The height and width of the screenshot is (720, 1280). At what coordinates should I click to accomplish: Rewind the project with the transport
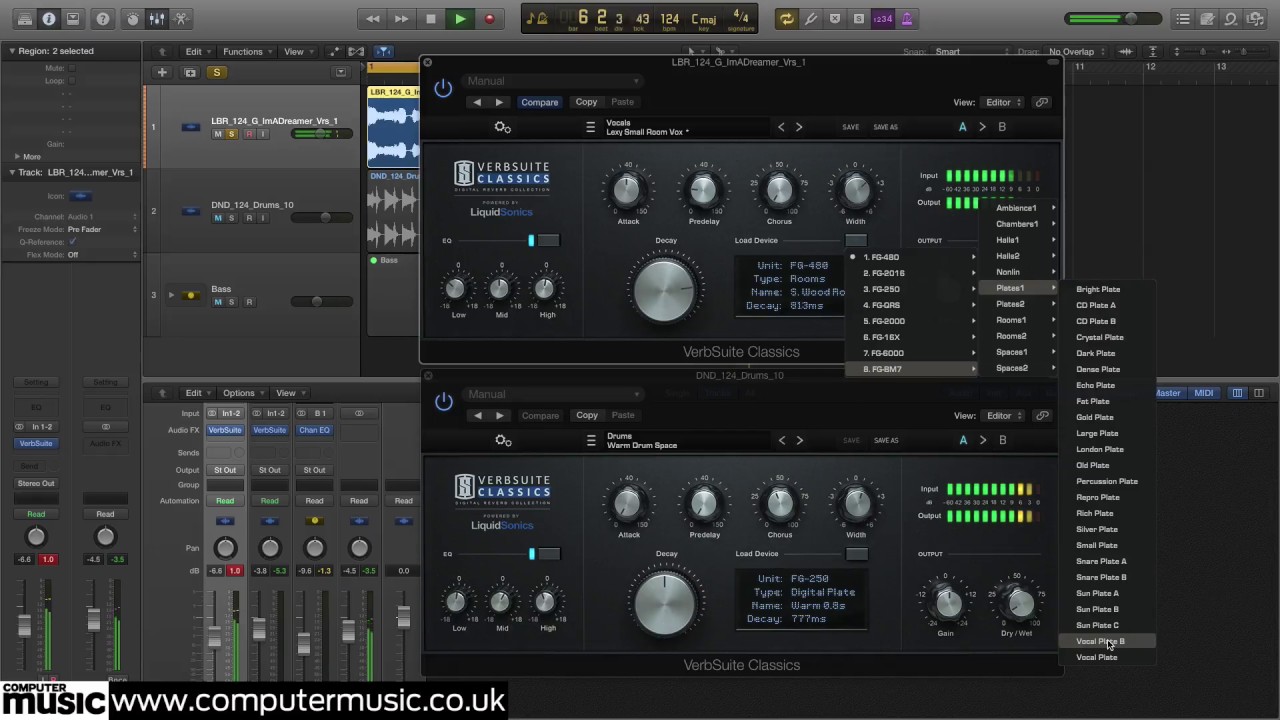pyautogui.click(x=373, y=19)
